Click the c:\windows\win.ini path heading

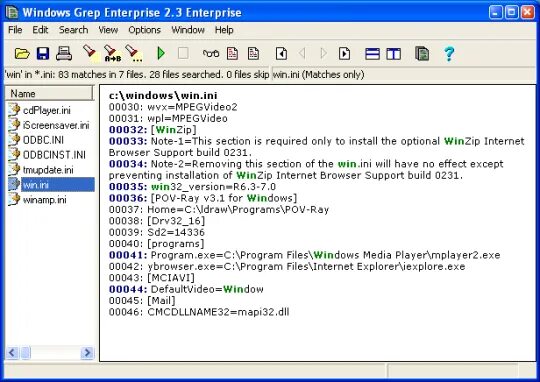[163, 95]
